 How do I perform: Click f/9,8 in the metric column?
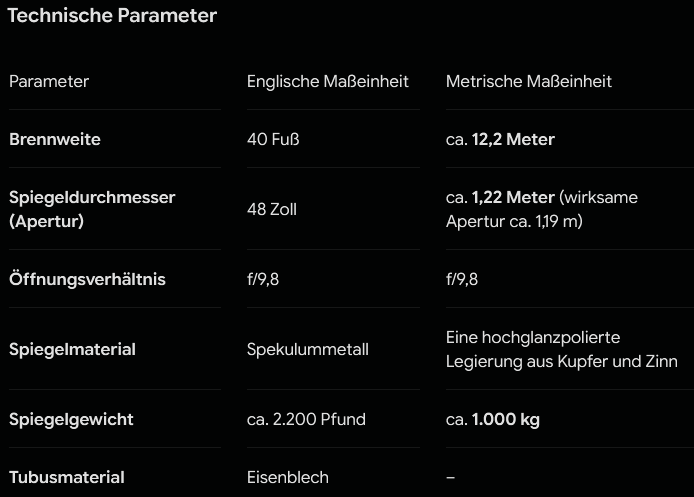click(462, 279)
